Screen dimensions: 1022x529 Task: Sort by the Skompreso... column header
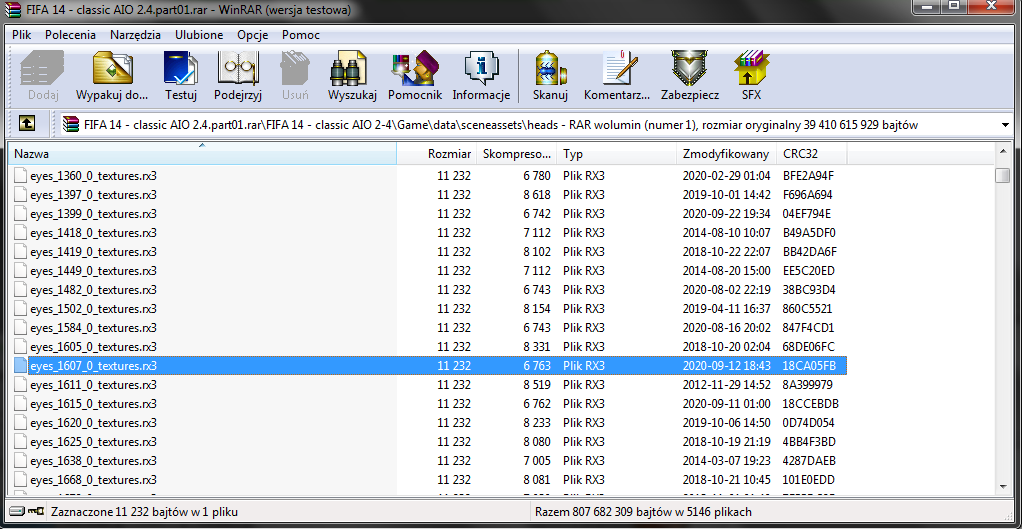click(x=518, y=154)
